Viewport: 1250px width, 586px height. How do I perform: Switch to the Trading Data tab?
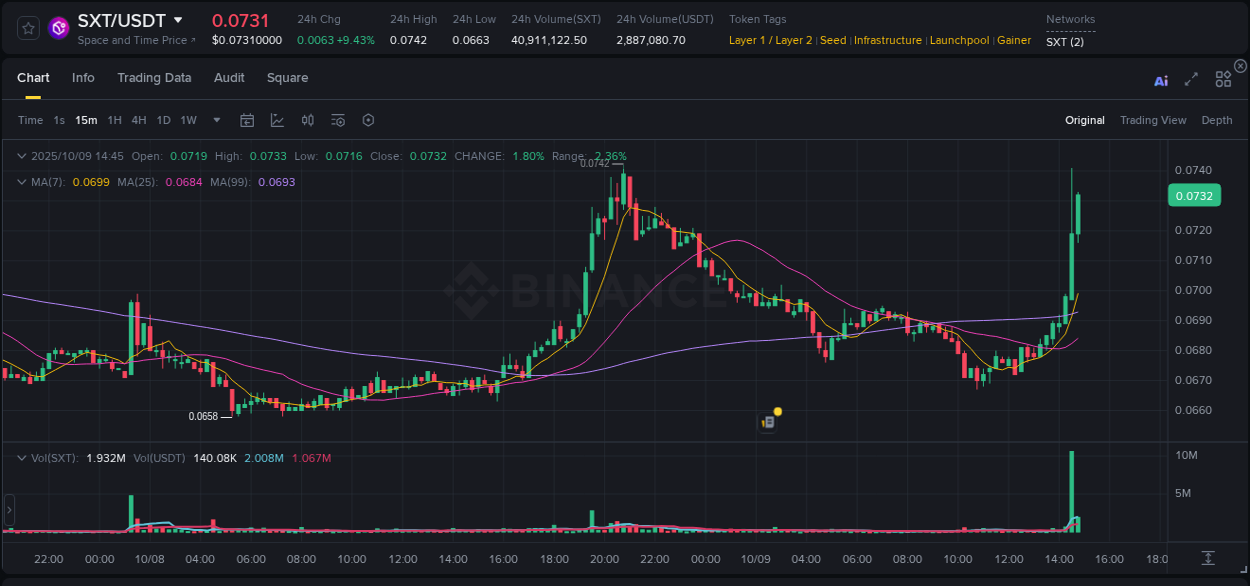pyautogui.click(x=154, y=78)
